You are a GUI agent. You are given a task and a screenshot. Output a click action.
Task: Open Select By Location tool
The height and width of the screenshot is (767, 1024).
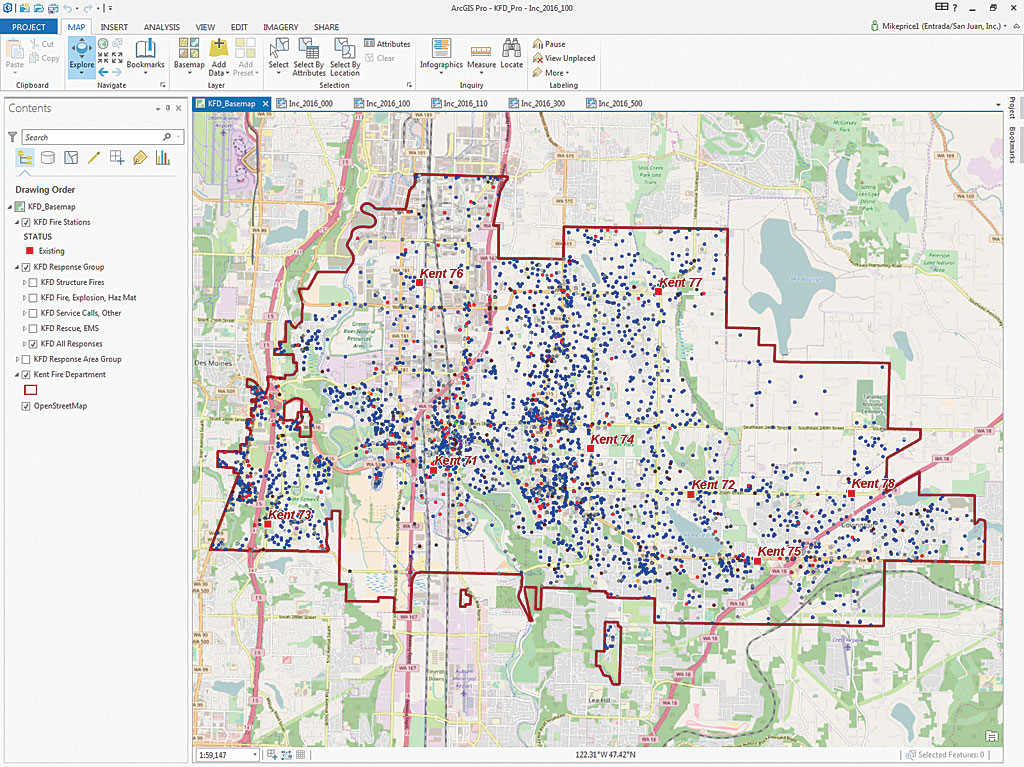[345, 57]
